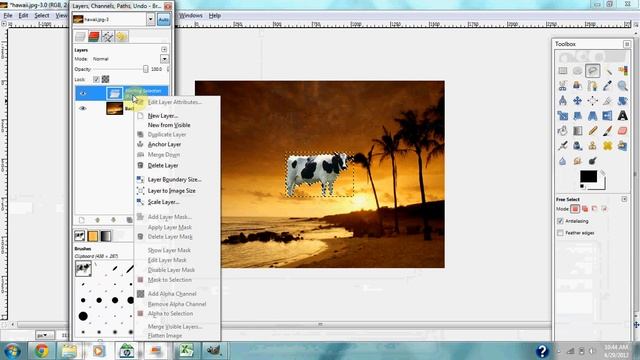This screenshot has width=640, height=360.
Task: Select the Dodge/Burn tool
Action: point(593,161)
